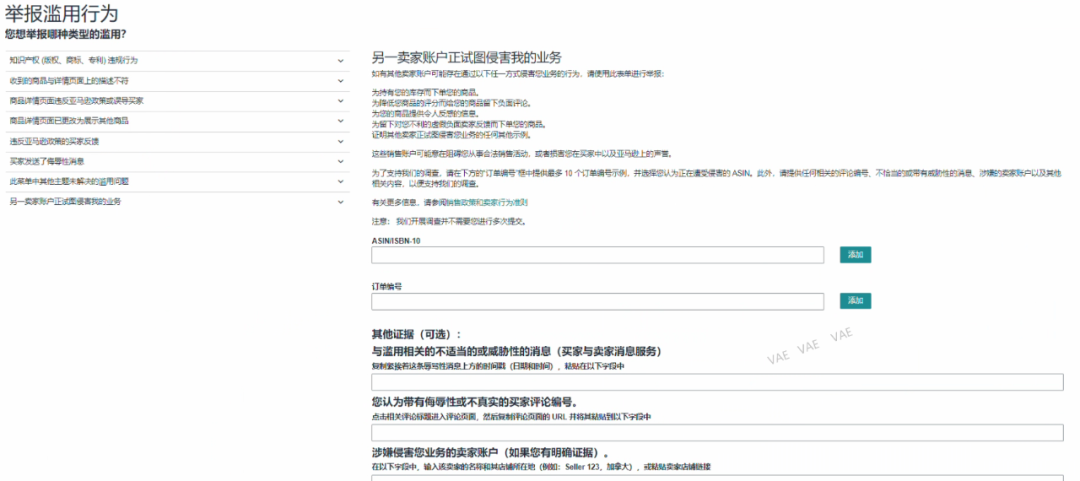Collapse the 另一卖家账户正试图侵害我的业务 chevron
1080x481 pixels.
point(340,203)
